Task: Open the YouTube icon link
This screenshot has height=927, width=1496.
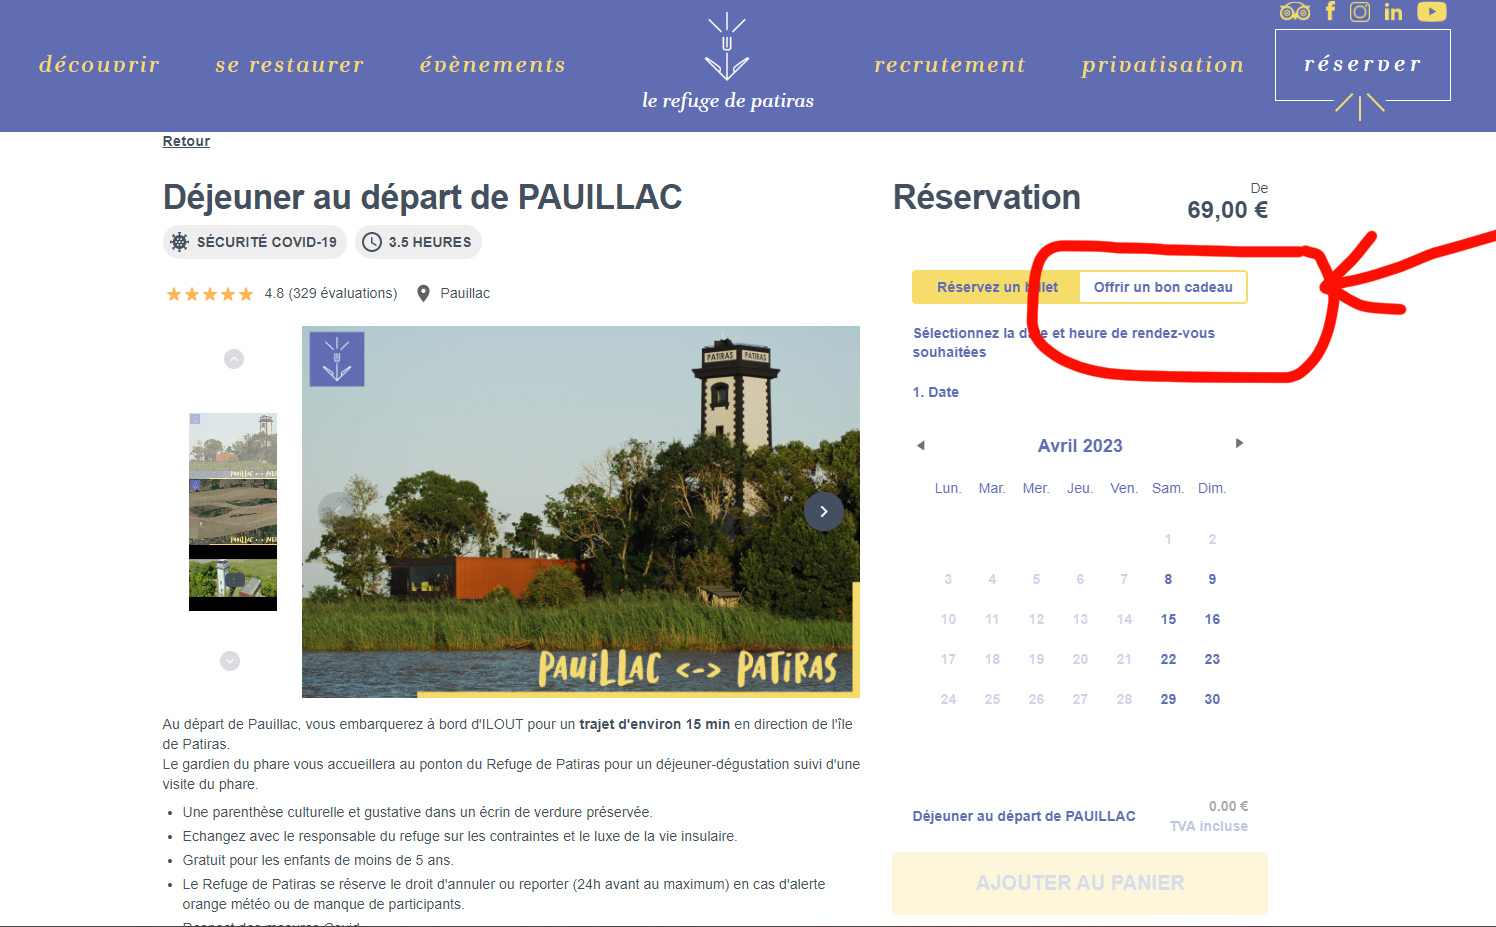Action: [1432, 12]
